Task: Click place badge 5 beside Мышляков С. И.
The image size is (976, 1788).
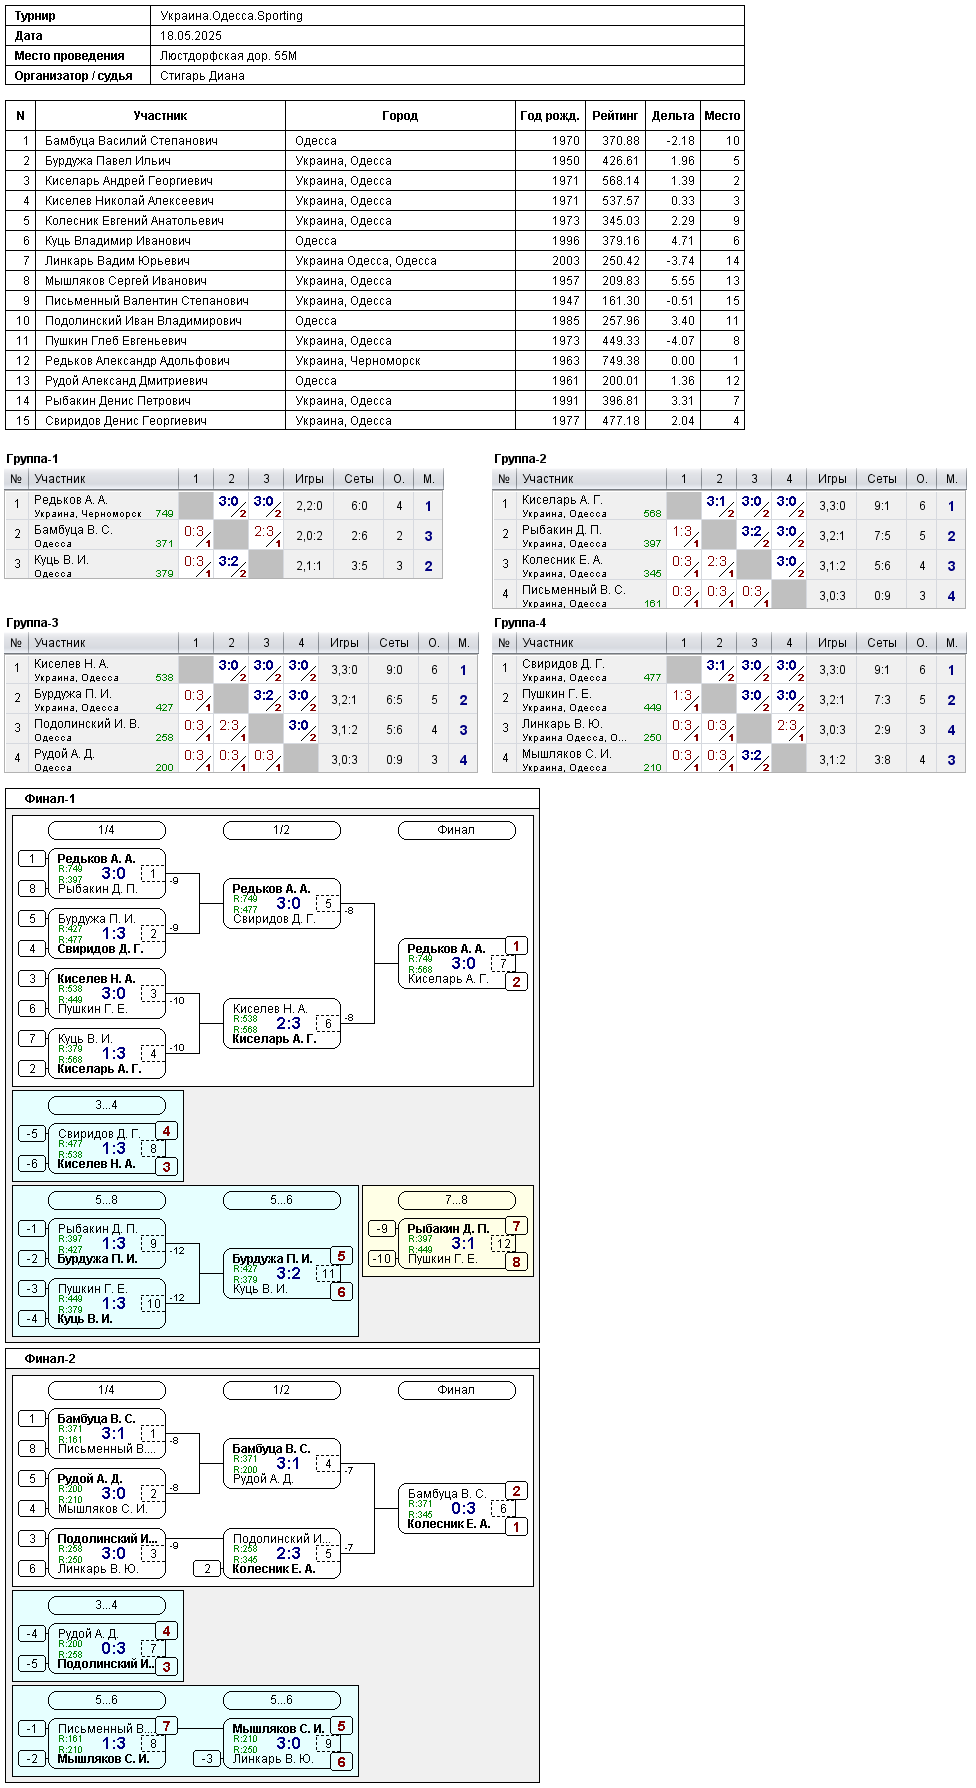Action: click(x=341, y=1726)
